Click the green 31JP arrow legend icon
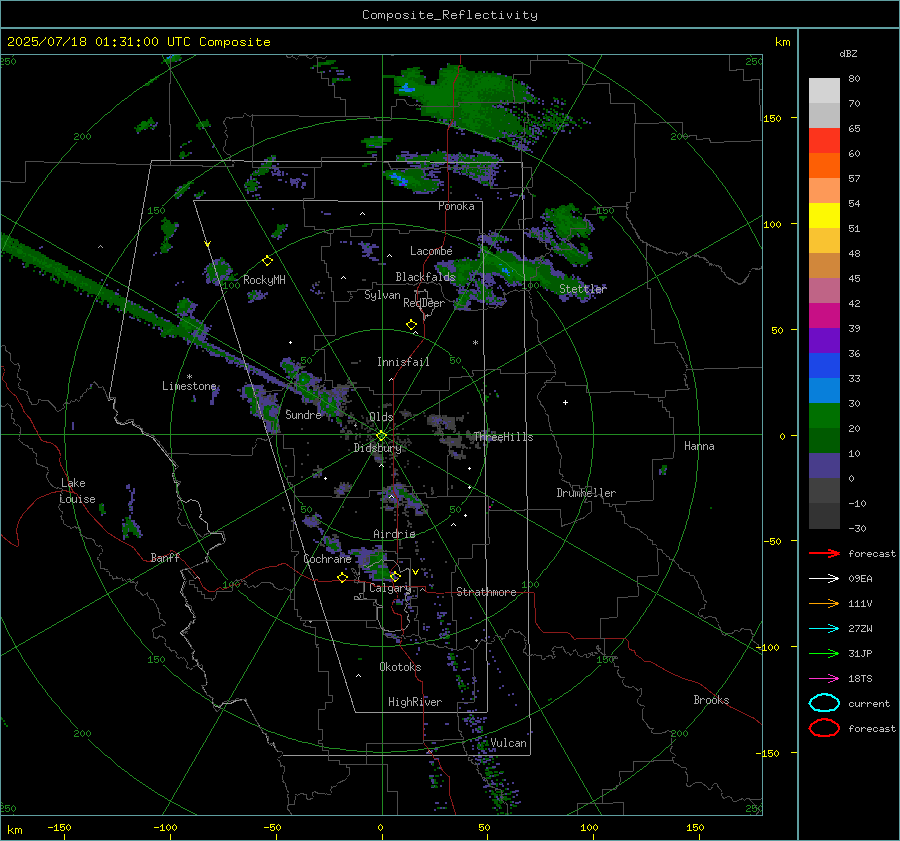The height and width of the screenshot is (841, 900). pos(824,653)
